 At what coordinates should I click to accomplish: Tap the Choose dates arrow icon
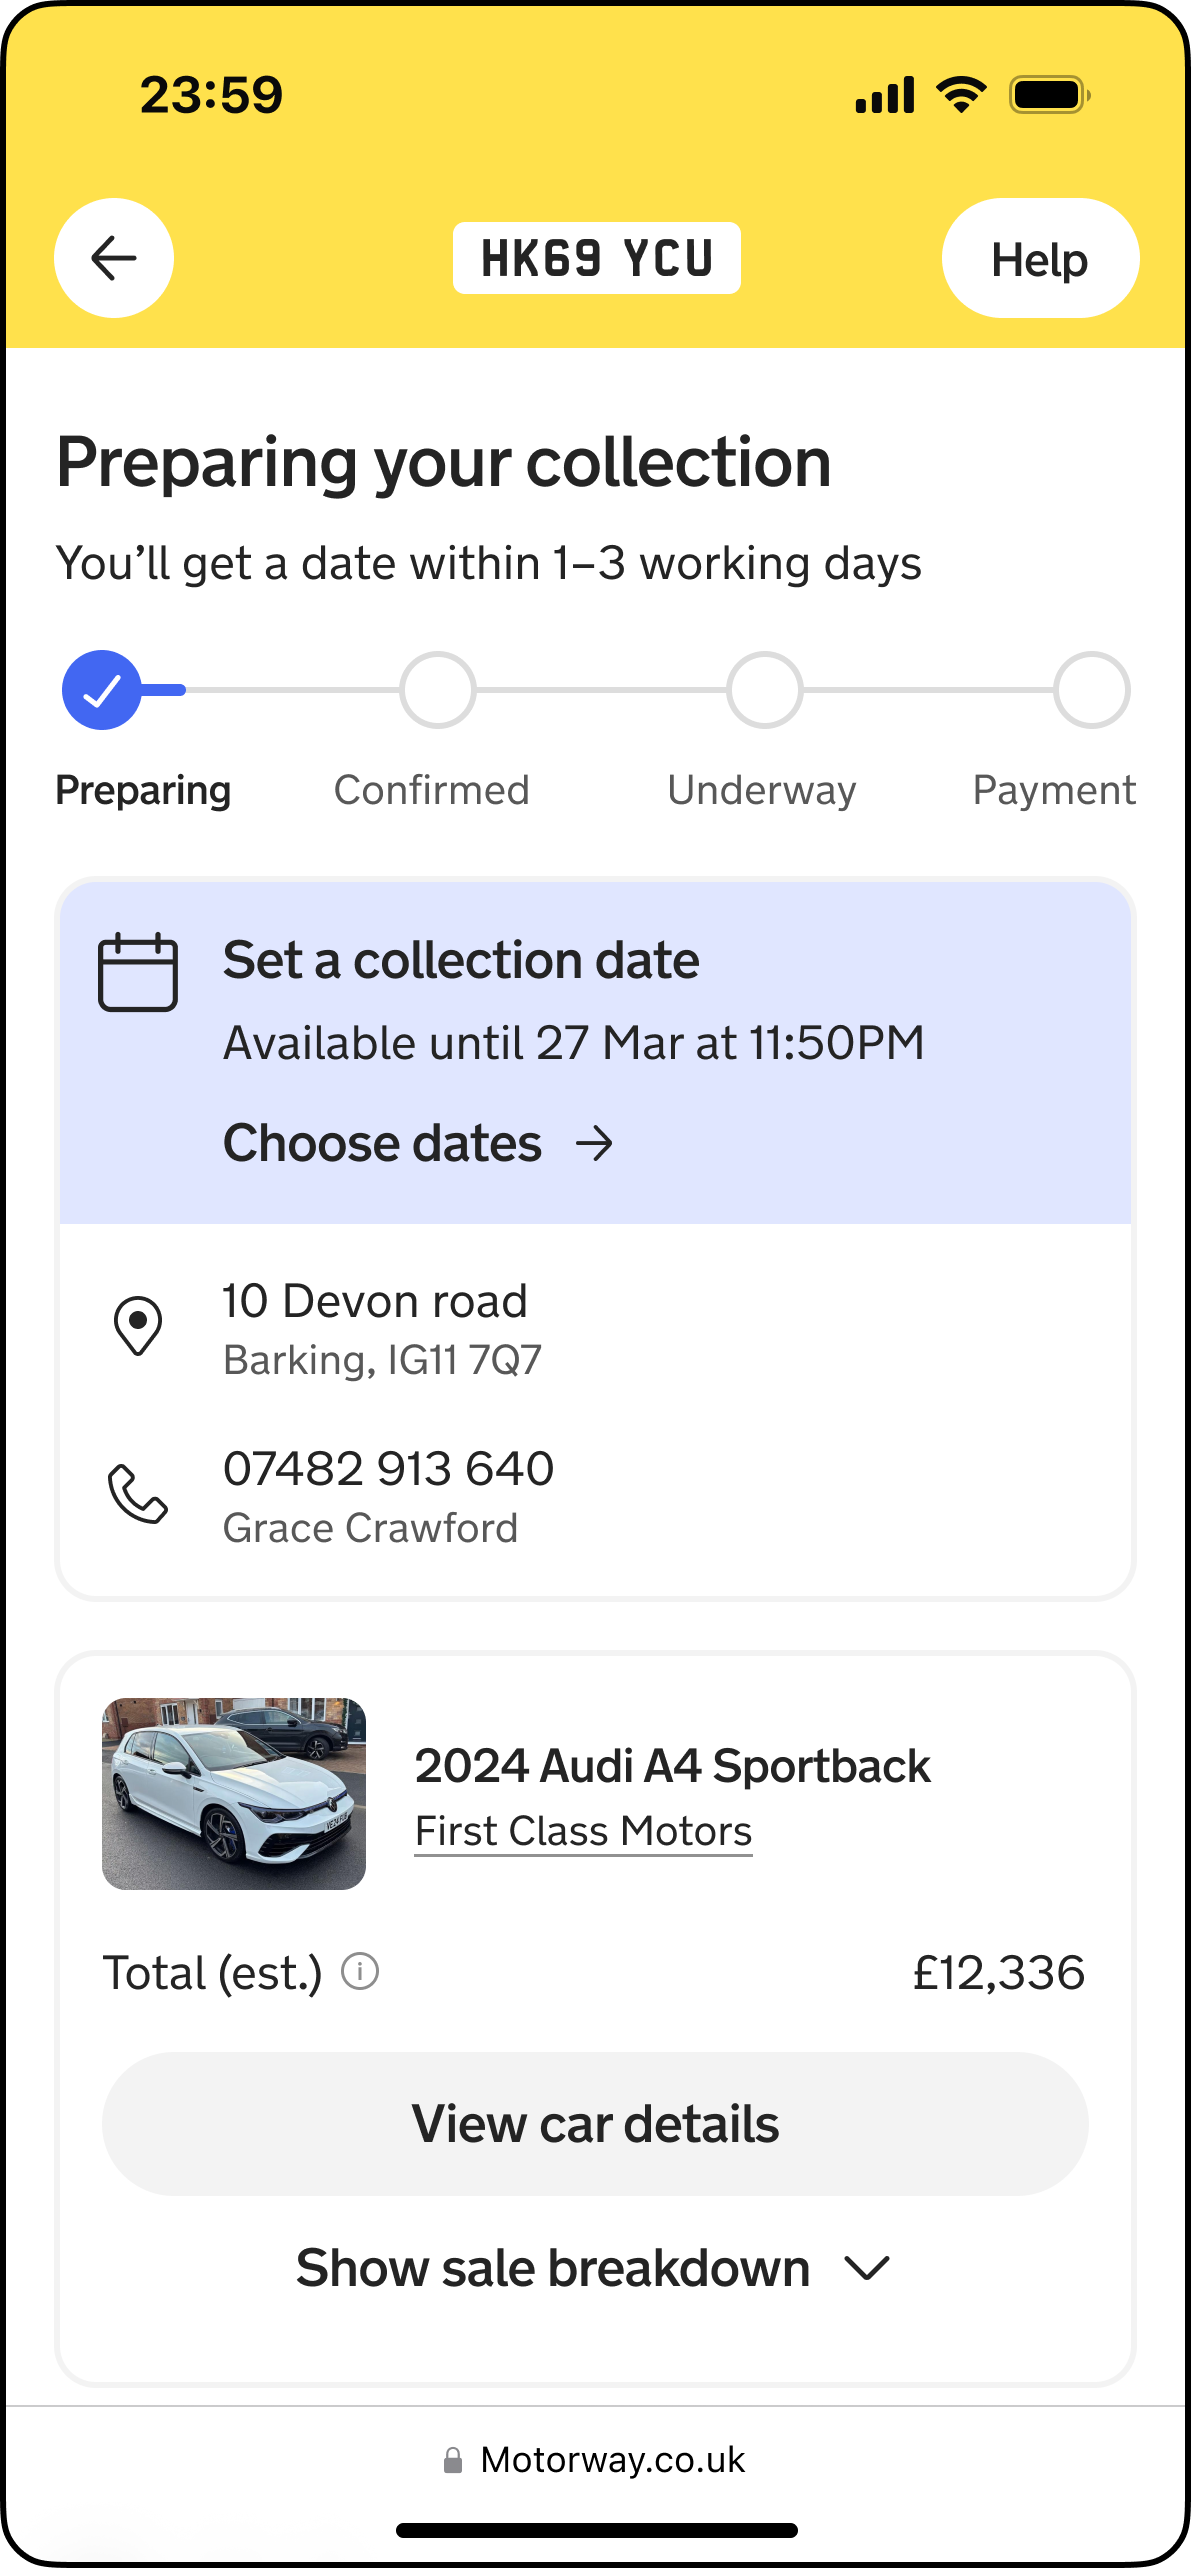click(x=595, y=1143)
